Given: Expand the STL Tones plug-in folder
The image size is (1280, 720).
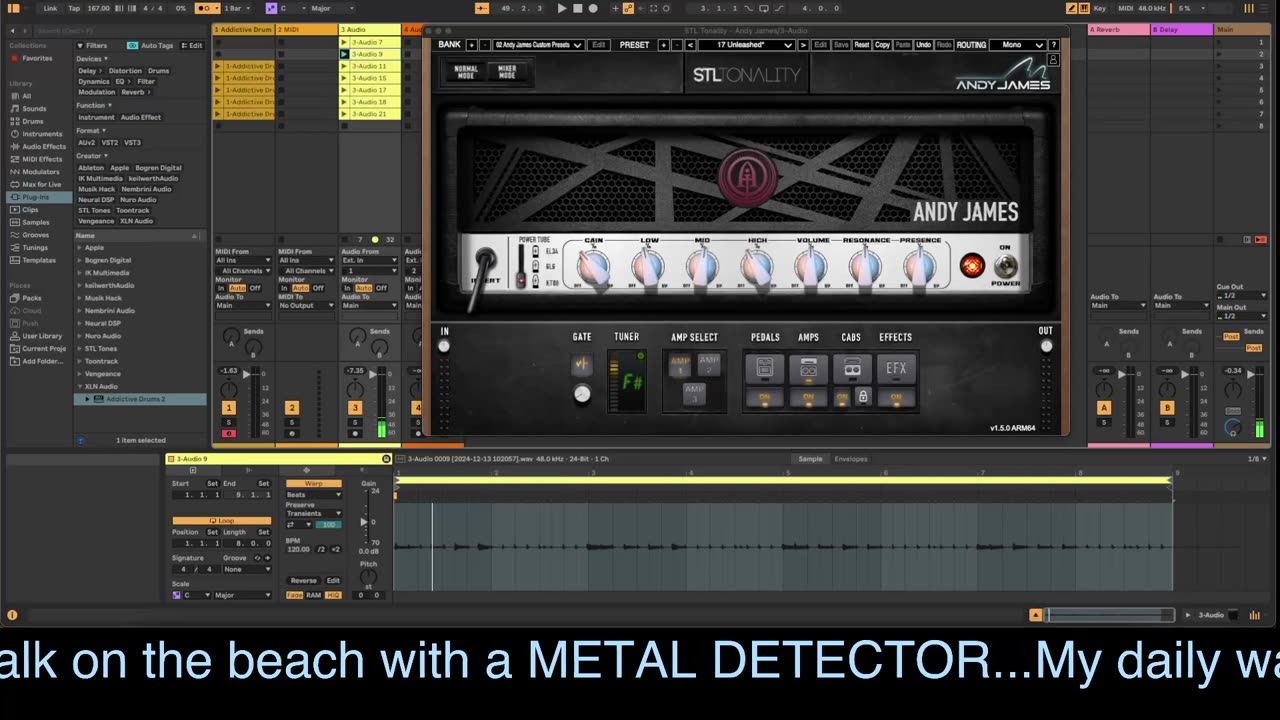Looking at the screenshot, I should coord(80,349).
